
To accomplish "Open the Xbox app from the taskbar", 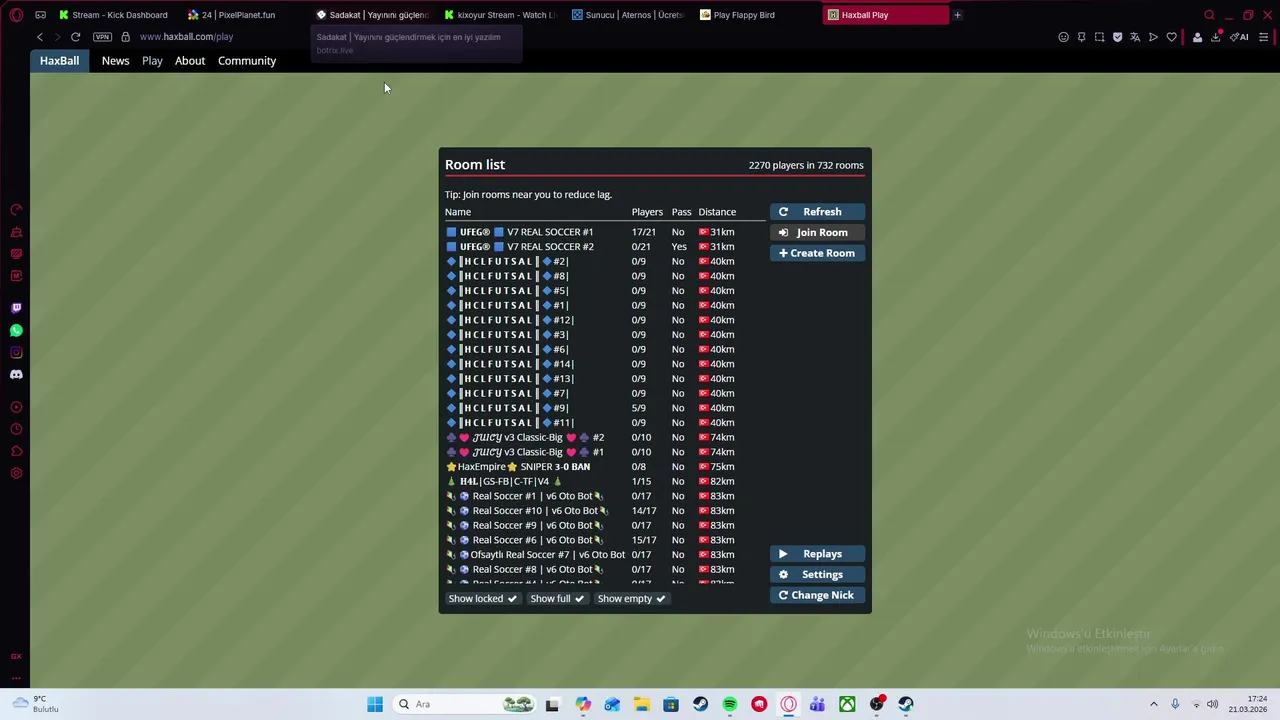I will tap(847, 704).
